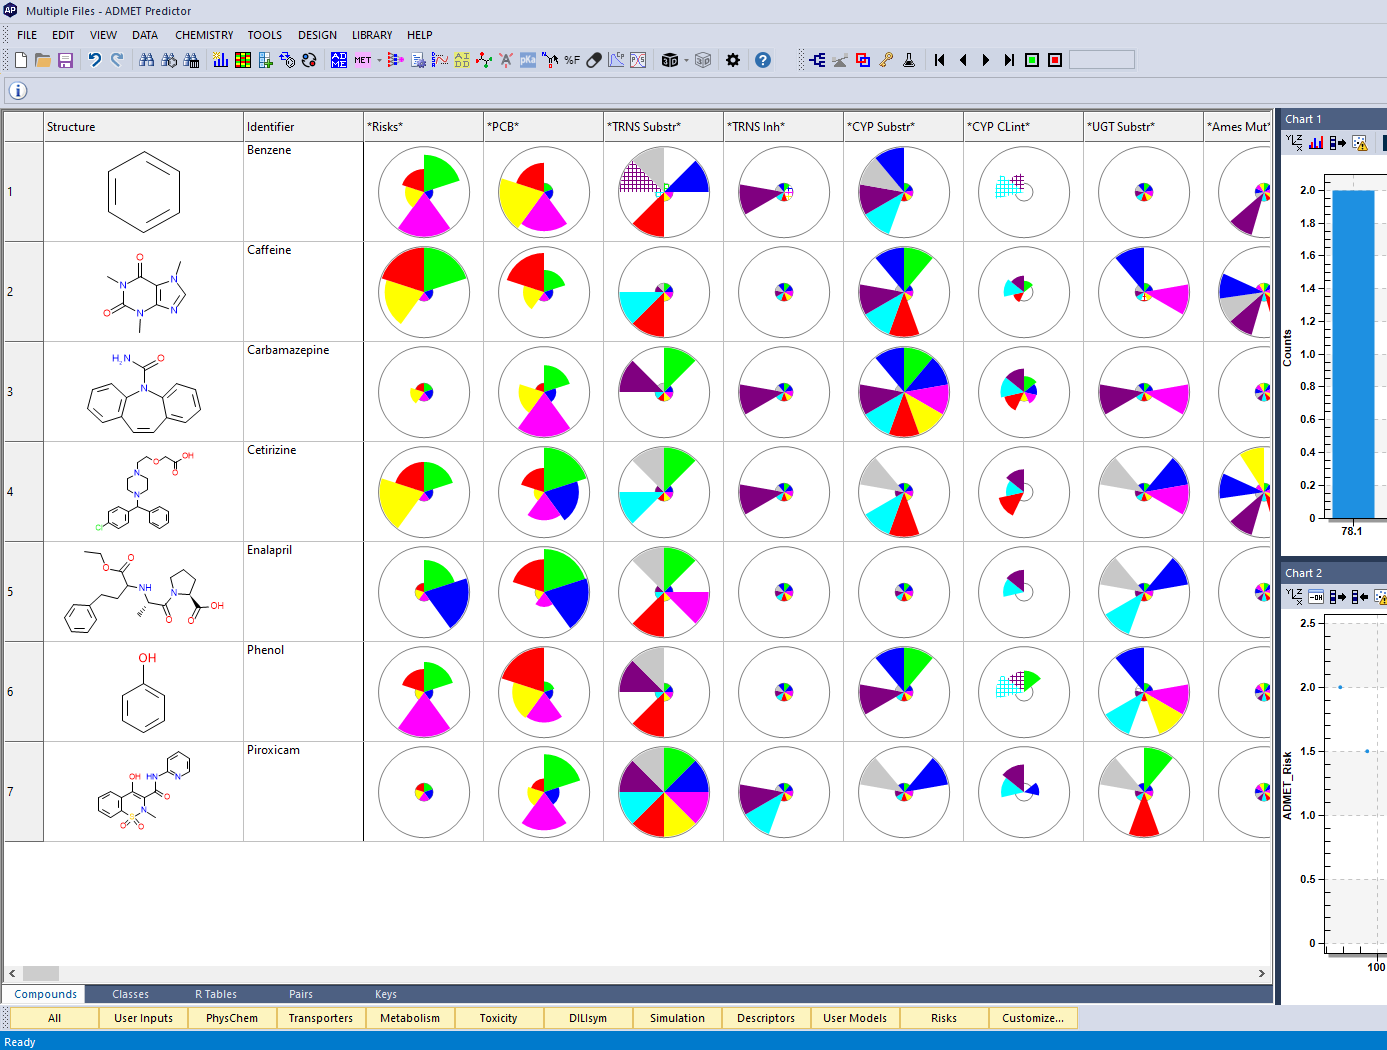
Task: Open the DESIGN menu
Action: click(317, 35)
